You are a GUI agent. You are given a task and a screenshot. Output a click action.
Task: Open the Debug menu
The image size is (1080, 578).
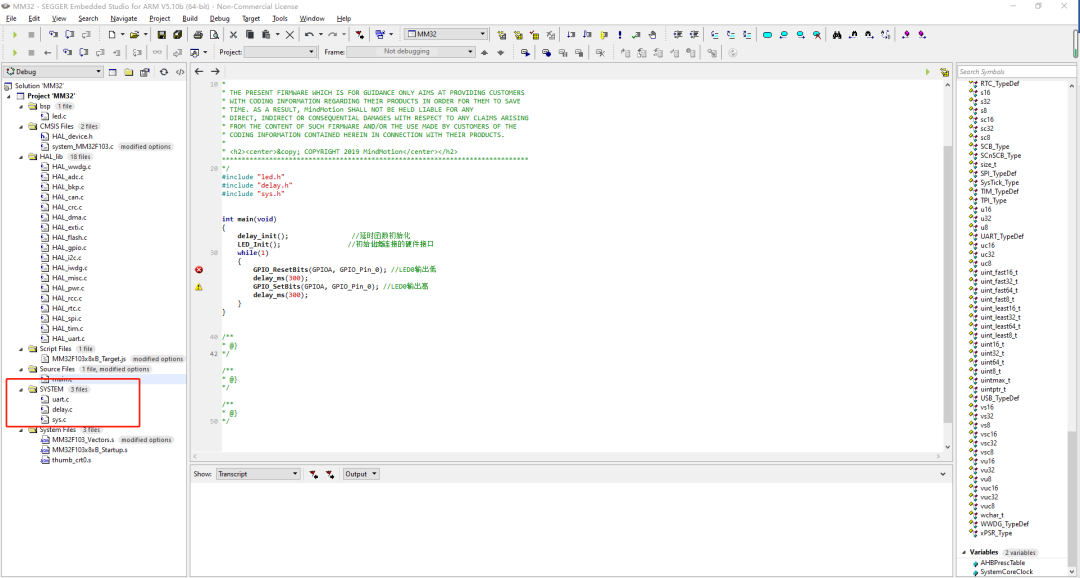tap(220, 19)
